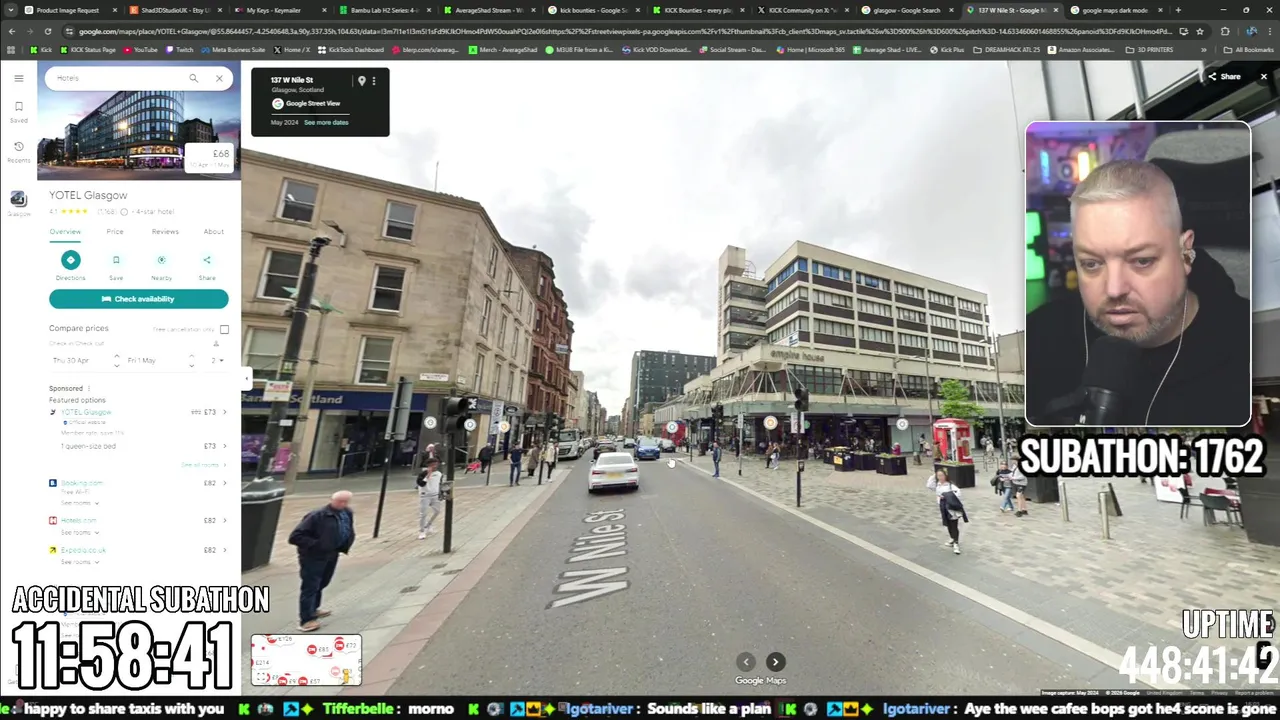The width and height of the screenshot is (1280, 720).
Task: Enable the Free cancellation only checkbox
Action: pos(224,329)
